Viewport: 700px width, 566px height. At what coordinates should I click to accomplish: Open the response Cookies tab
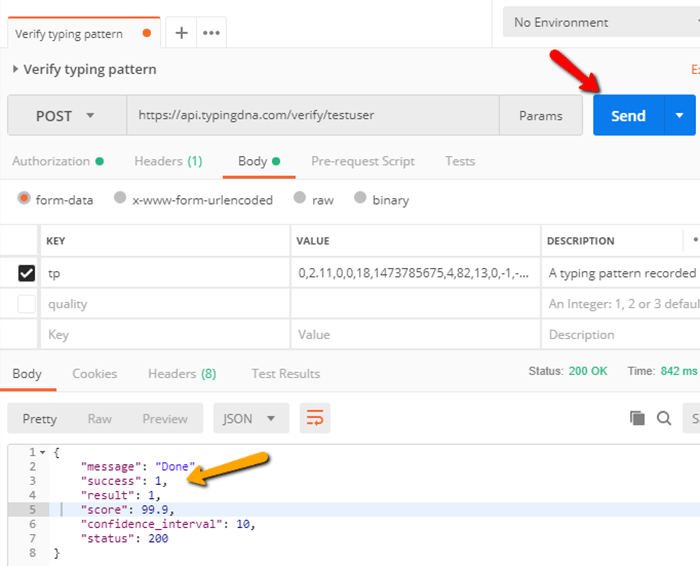pos(95,374)
